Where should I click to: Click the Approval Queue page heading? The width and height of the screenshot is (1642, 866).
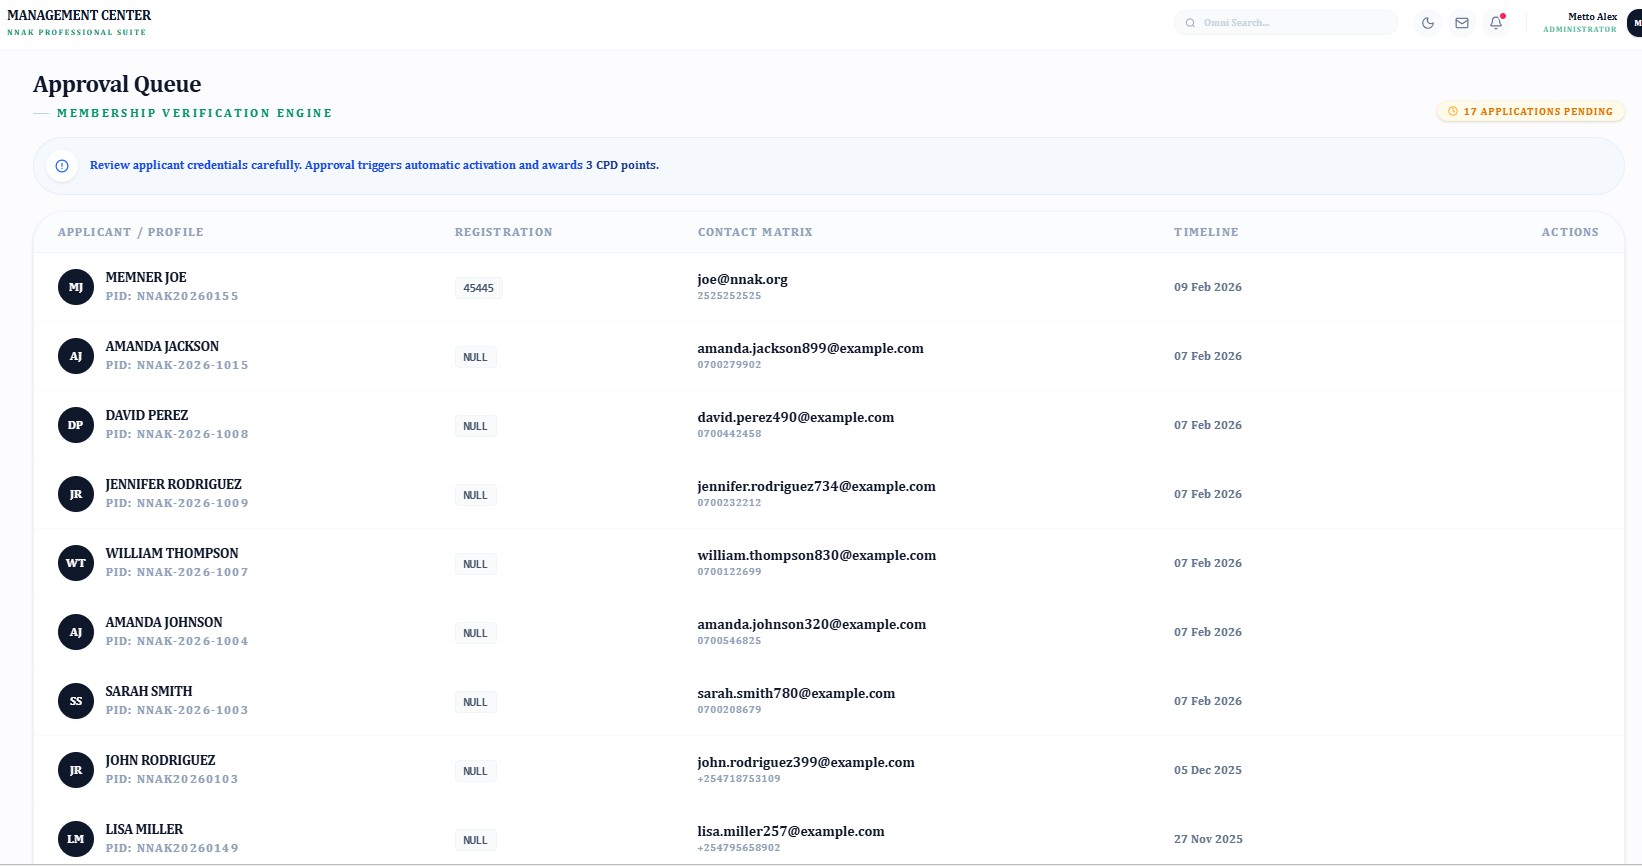[x=117, y=84]
